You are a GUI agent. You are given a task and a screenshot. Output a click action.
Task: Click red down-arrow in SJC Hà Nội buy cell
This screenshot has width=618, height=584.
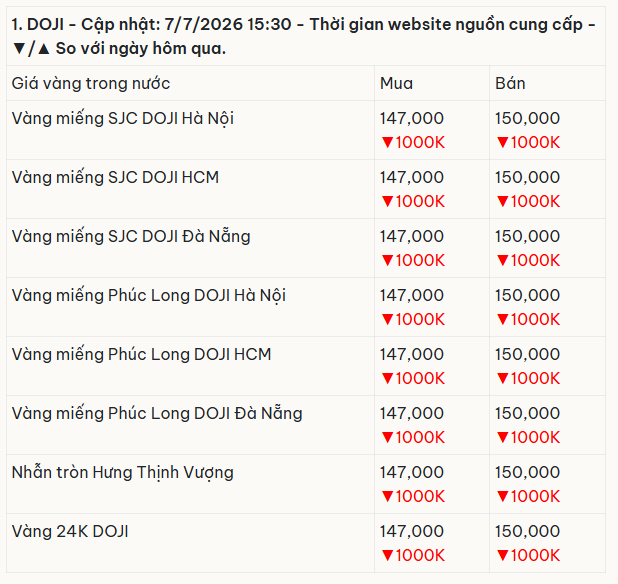387,142
